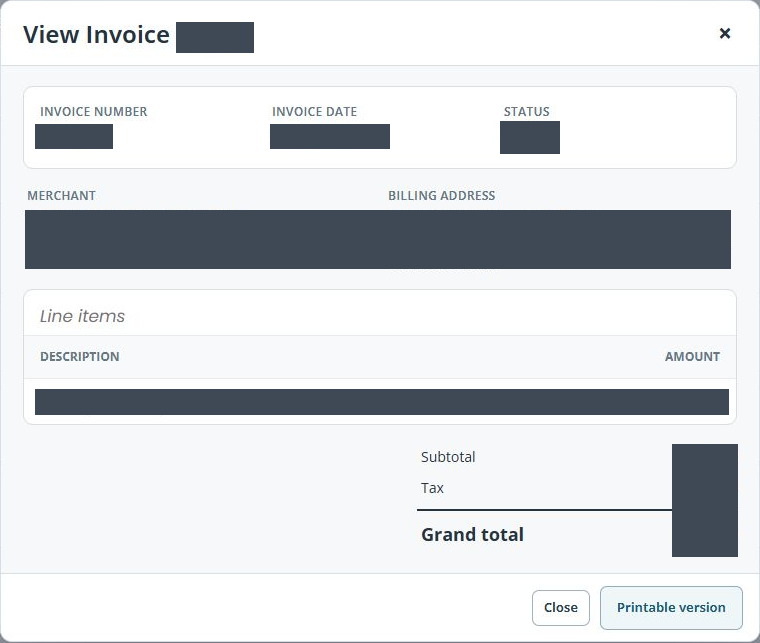Click the 'Line items' section title
Viewport: 760px width, 643px height.
click(x=82, y=316)
